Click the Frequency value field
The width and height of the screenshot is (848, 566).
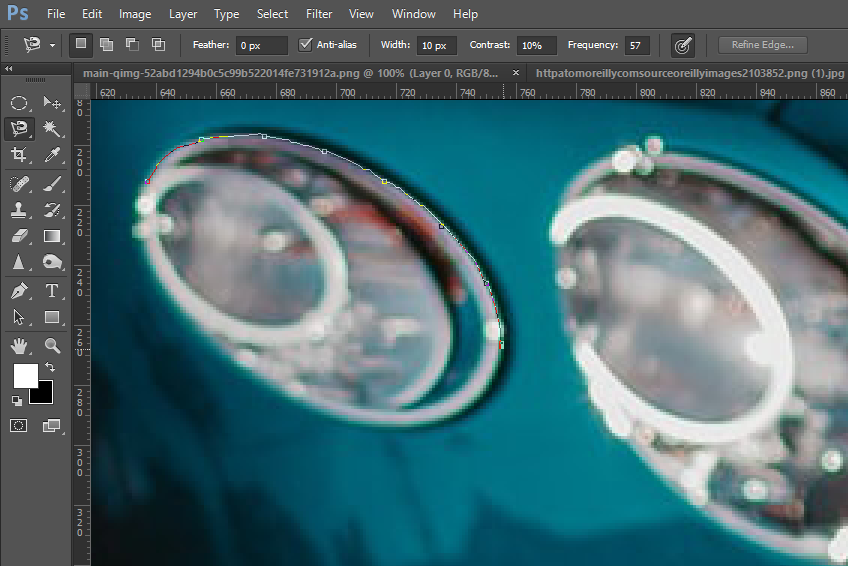637,45
